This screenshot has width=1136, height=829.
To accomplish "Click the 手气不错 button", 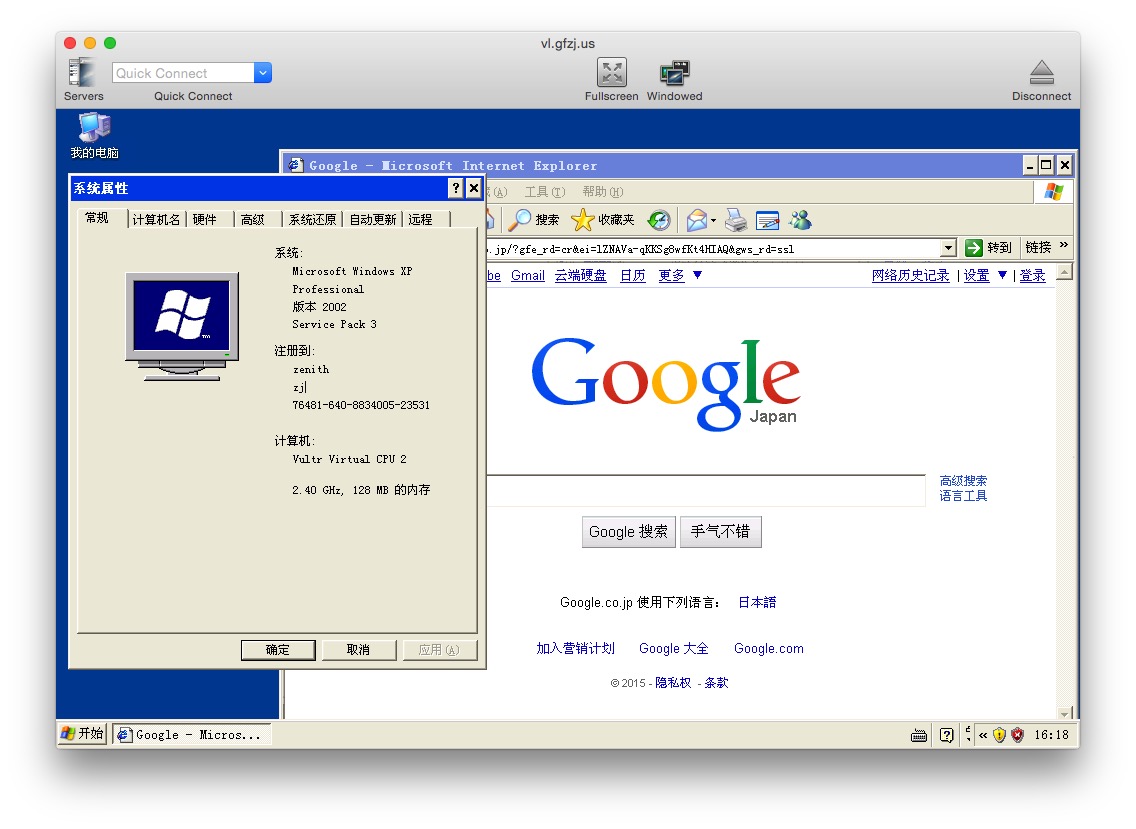I will point(720,532).
